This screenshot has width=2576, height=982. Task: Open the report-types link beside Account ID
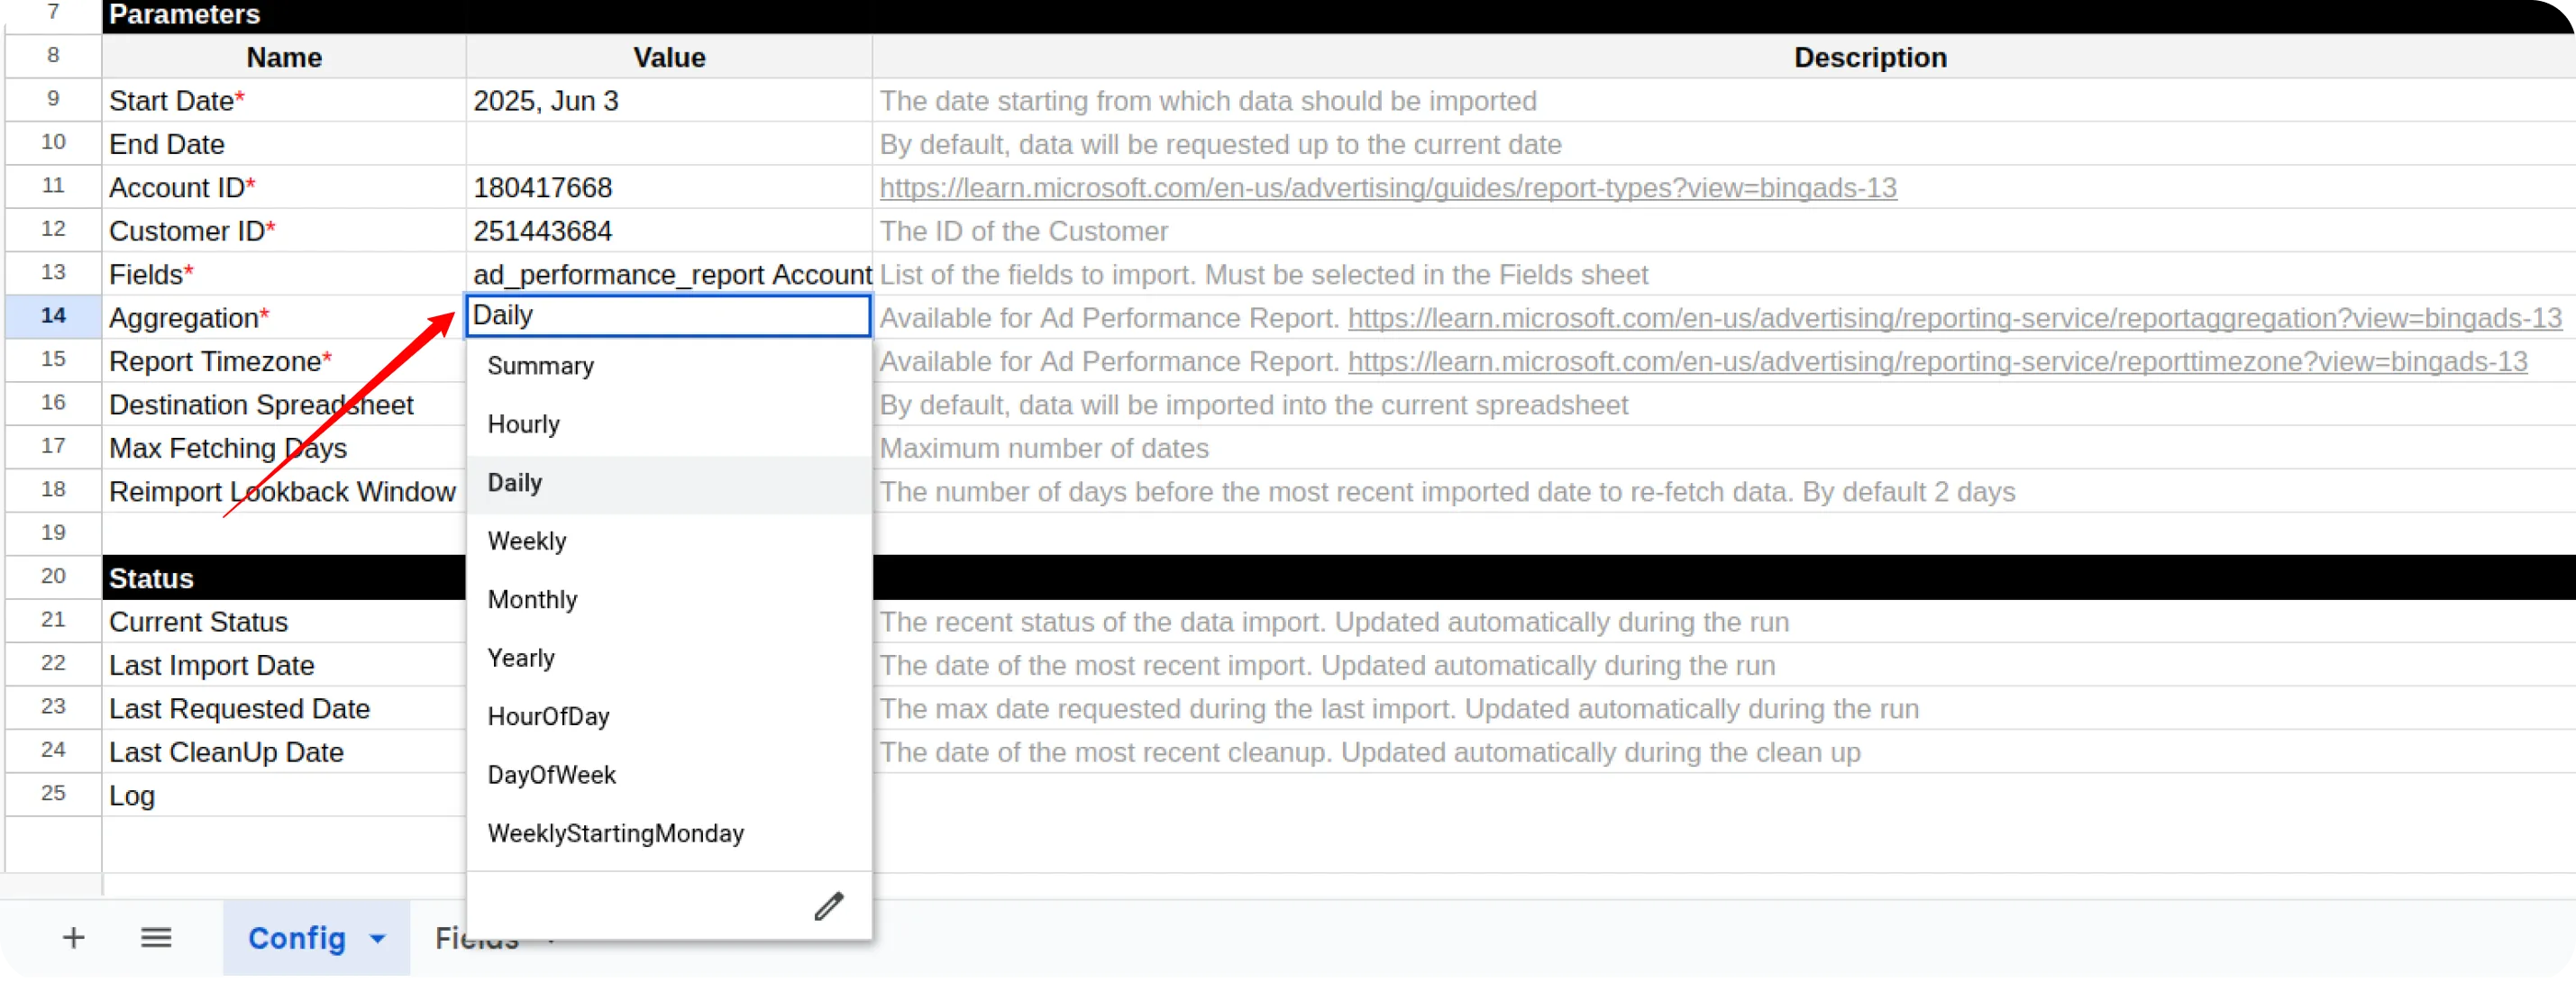click(1388, 187)
